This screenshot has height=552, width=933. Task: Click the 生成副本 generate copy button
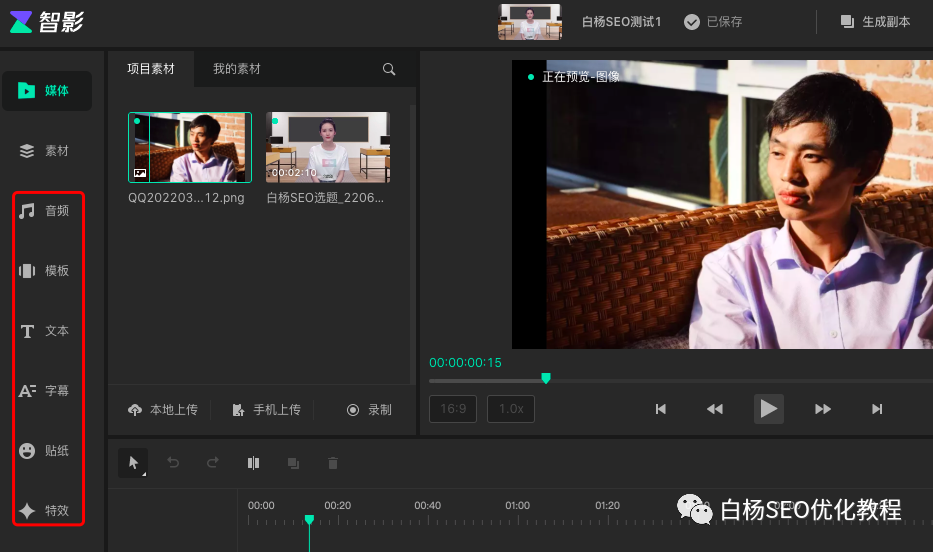point(875,22)
